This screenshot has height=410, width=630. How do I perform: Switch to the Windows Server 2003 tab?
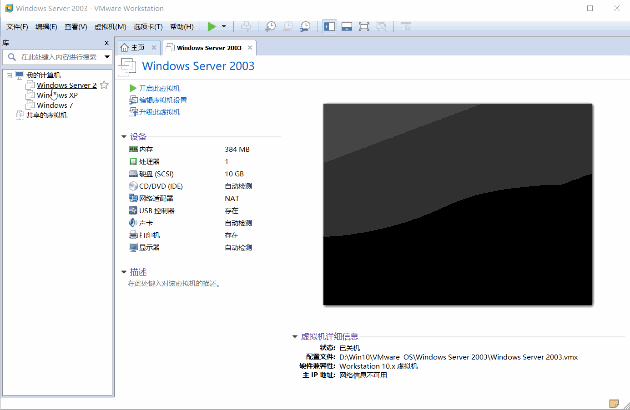(x=209, y=47)
